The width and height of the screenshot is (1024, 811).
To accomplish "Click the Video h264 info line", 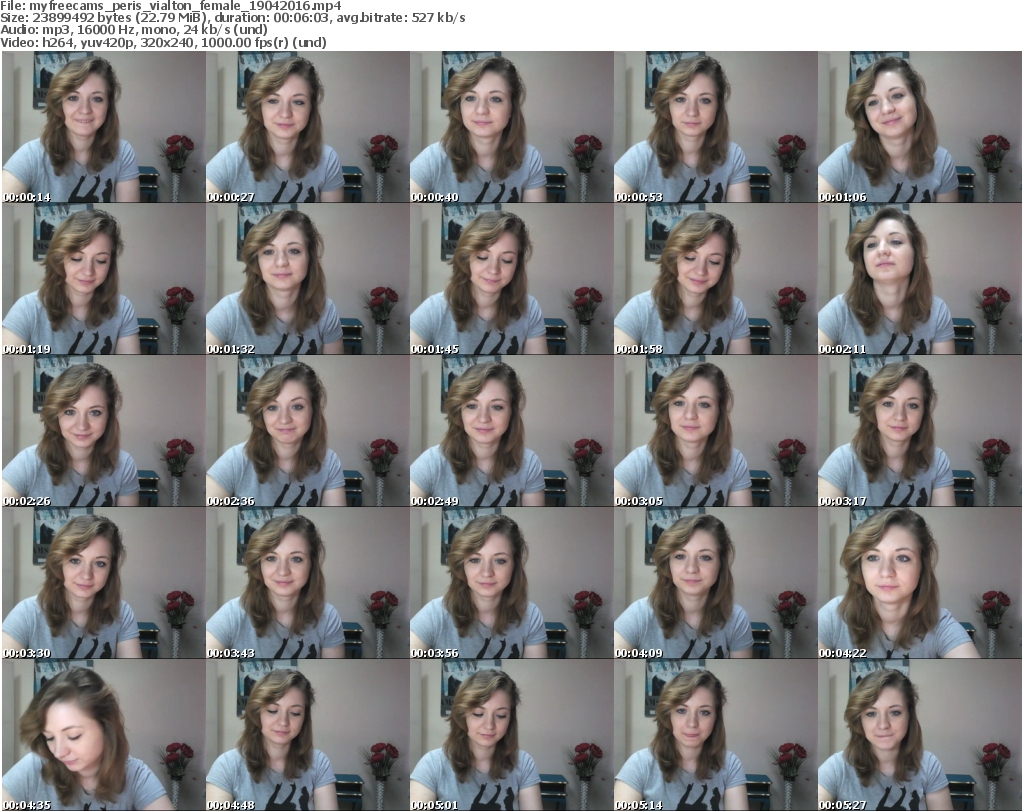I will click(163, 42).
